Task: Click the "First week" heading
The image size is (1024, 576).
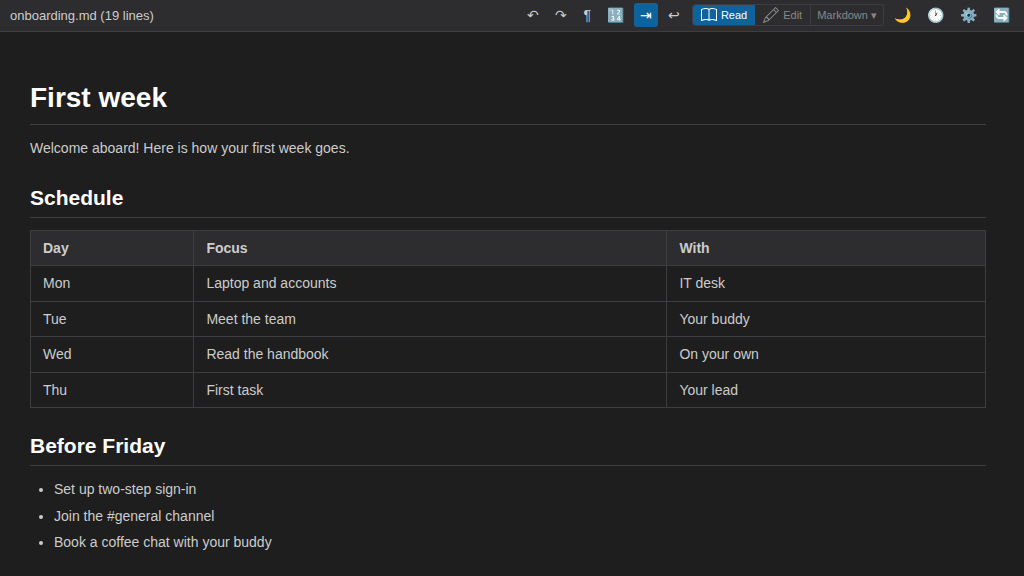Action: tap(99, 98)
